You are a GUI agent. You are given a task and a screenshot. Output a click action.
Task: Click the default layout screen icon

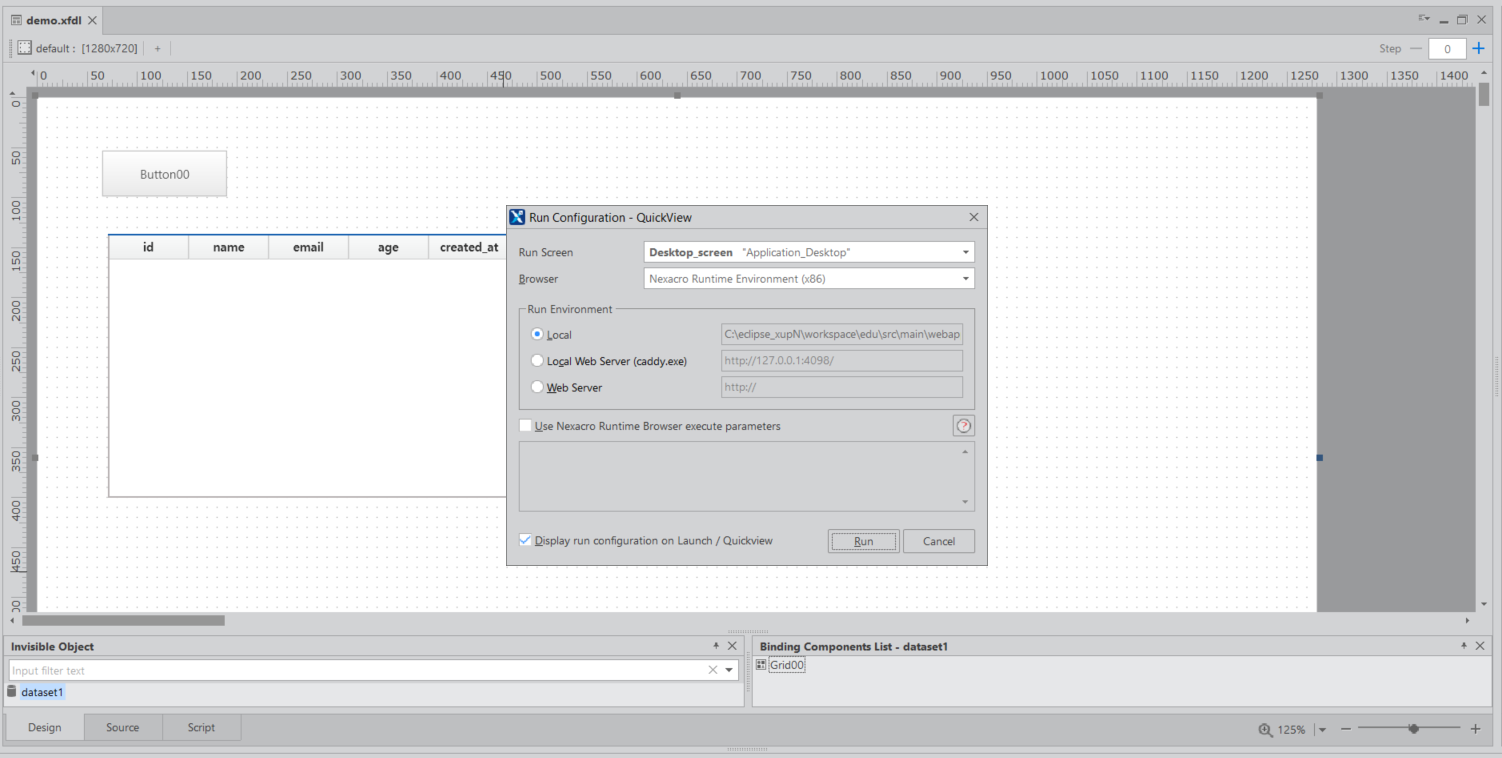pos(25,48)
